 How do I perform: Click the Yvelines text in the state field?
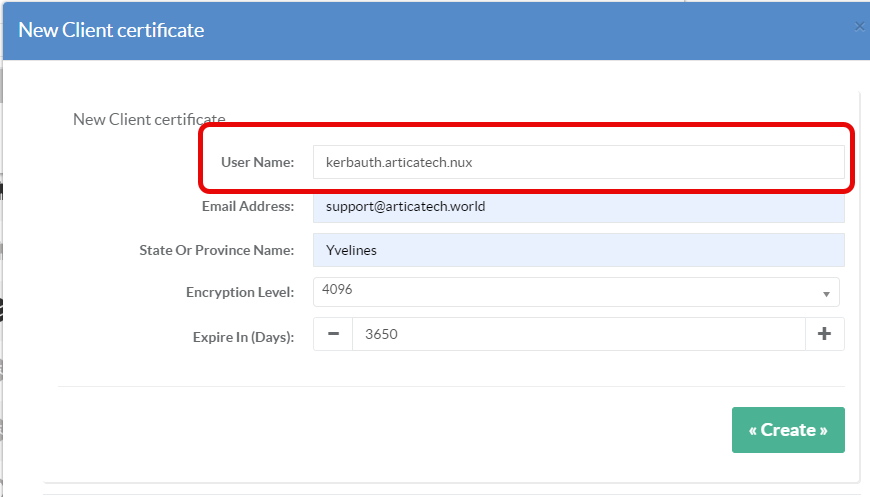point(351,250)
